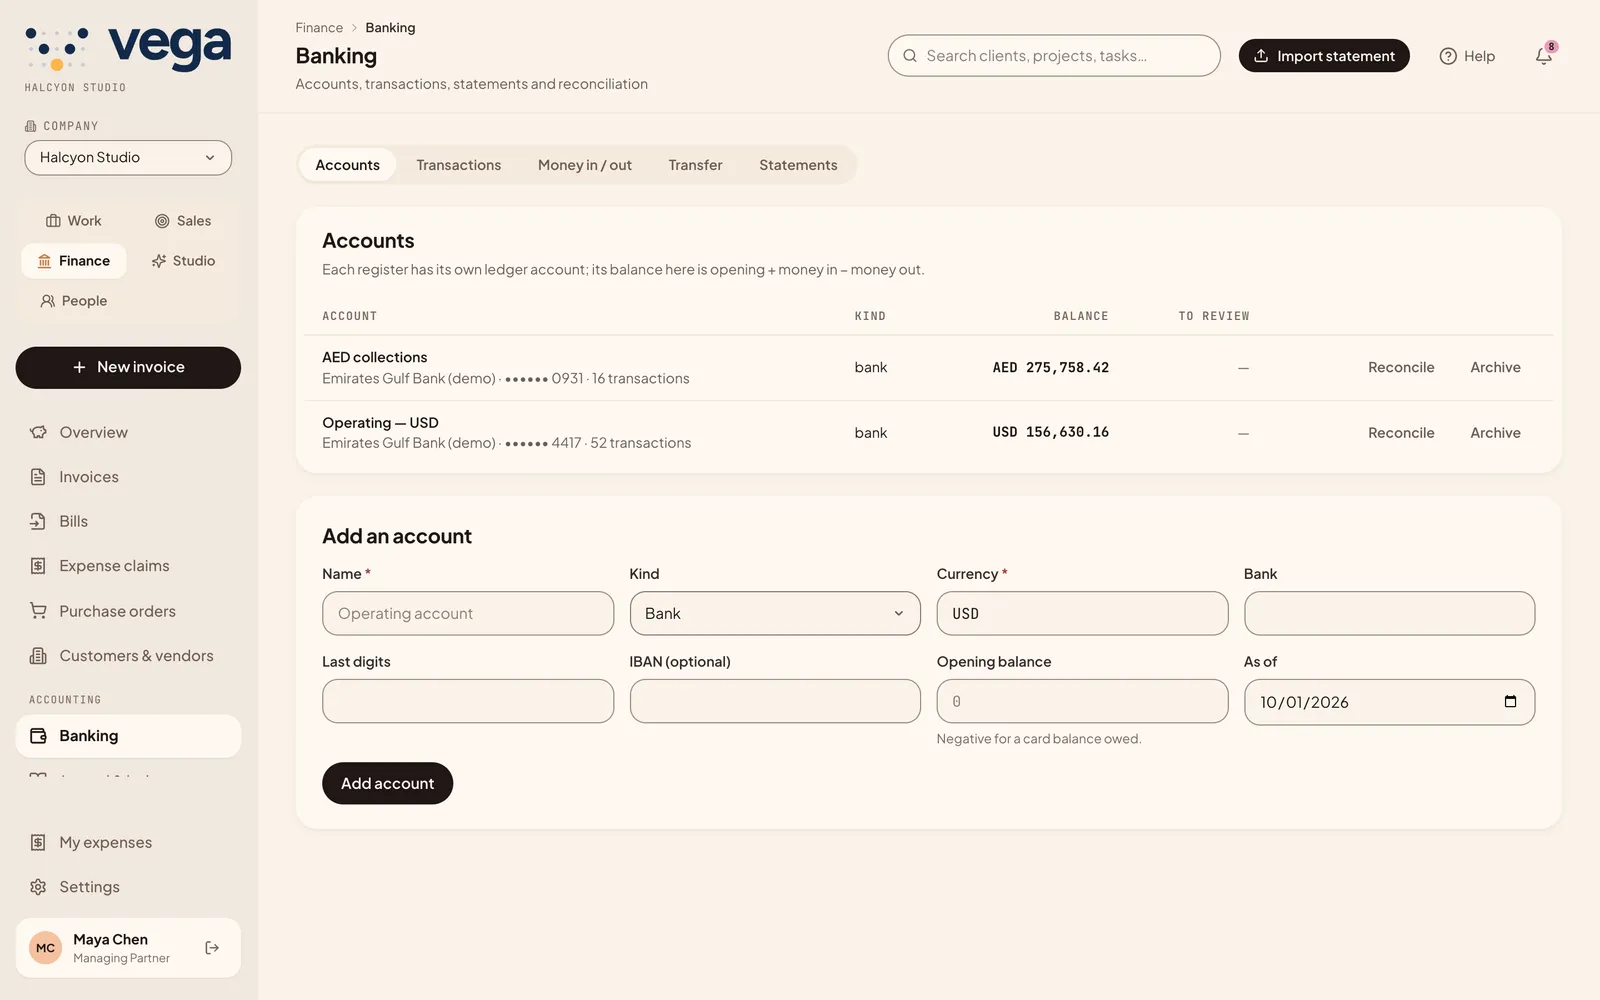The height and width of the screenshot is (1000, 1600).
Task: Open the Money in / out tab
Action: [585, 165]
